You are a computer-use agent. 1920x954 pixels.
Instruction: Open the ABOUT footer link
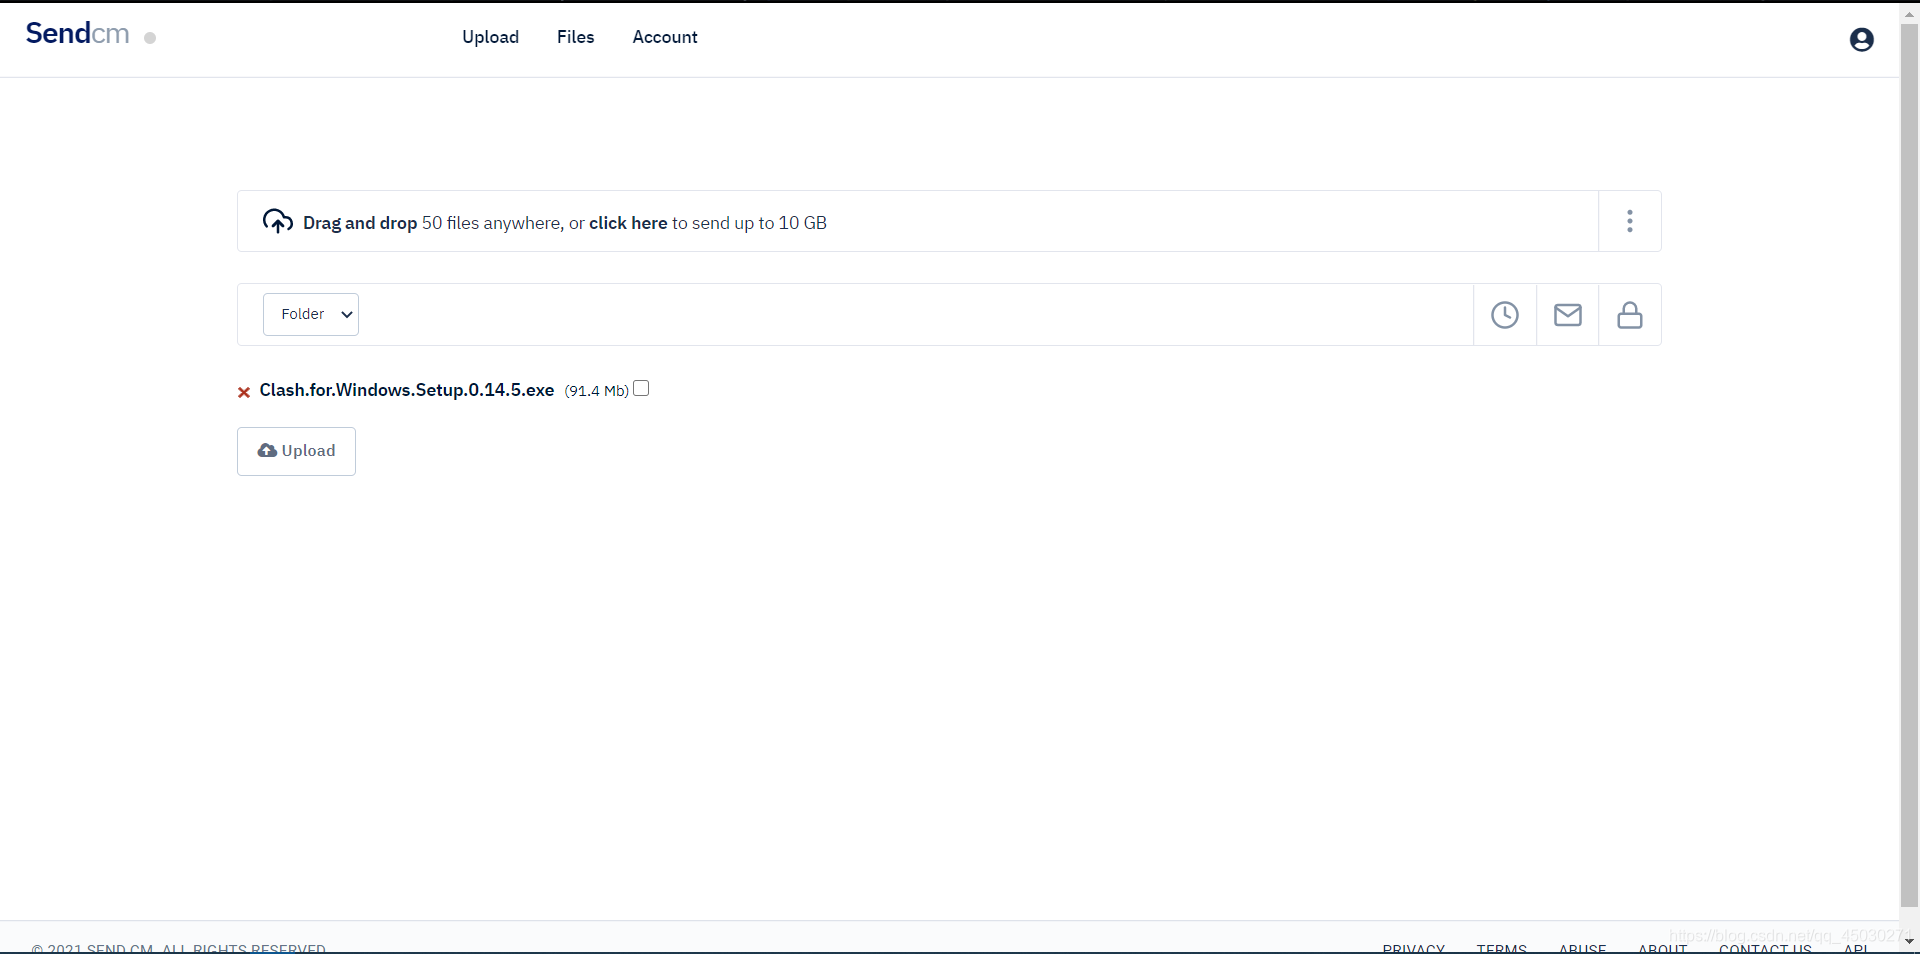[x=1662, y=948]
